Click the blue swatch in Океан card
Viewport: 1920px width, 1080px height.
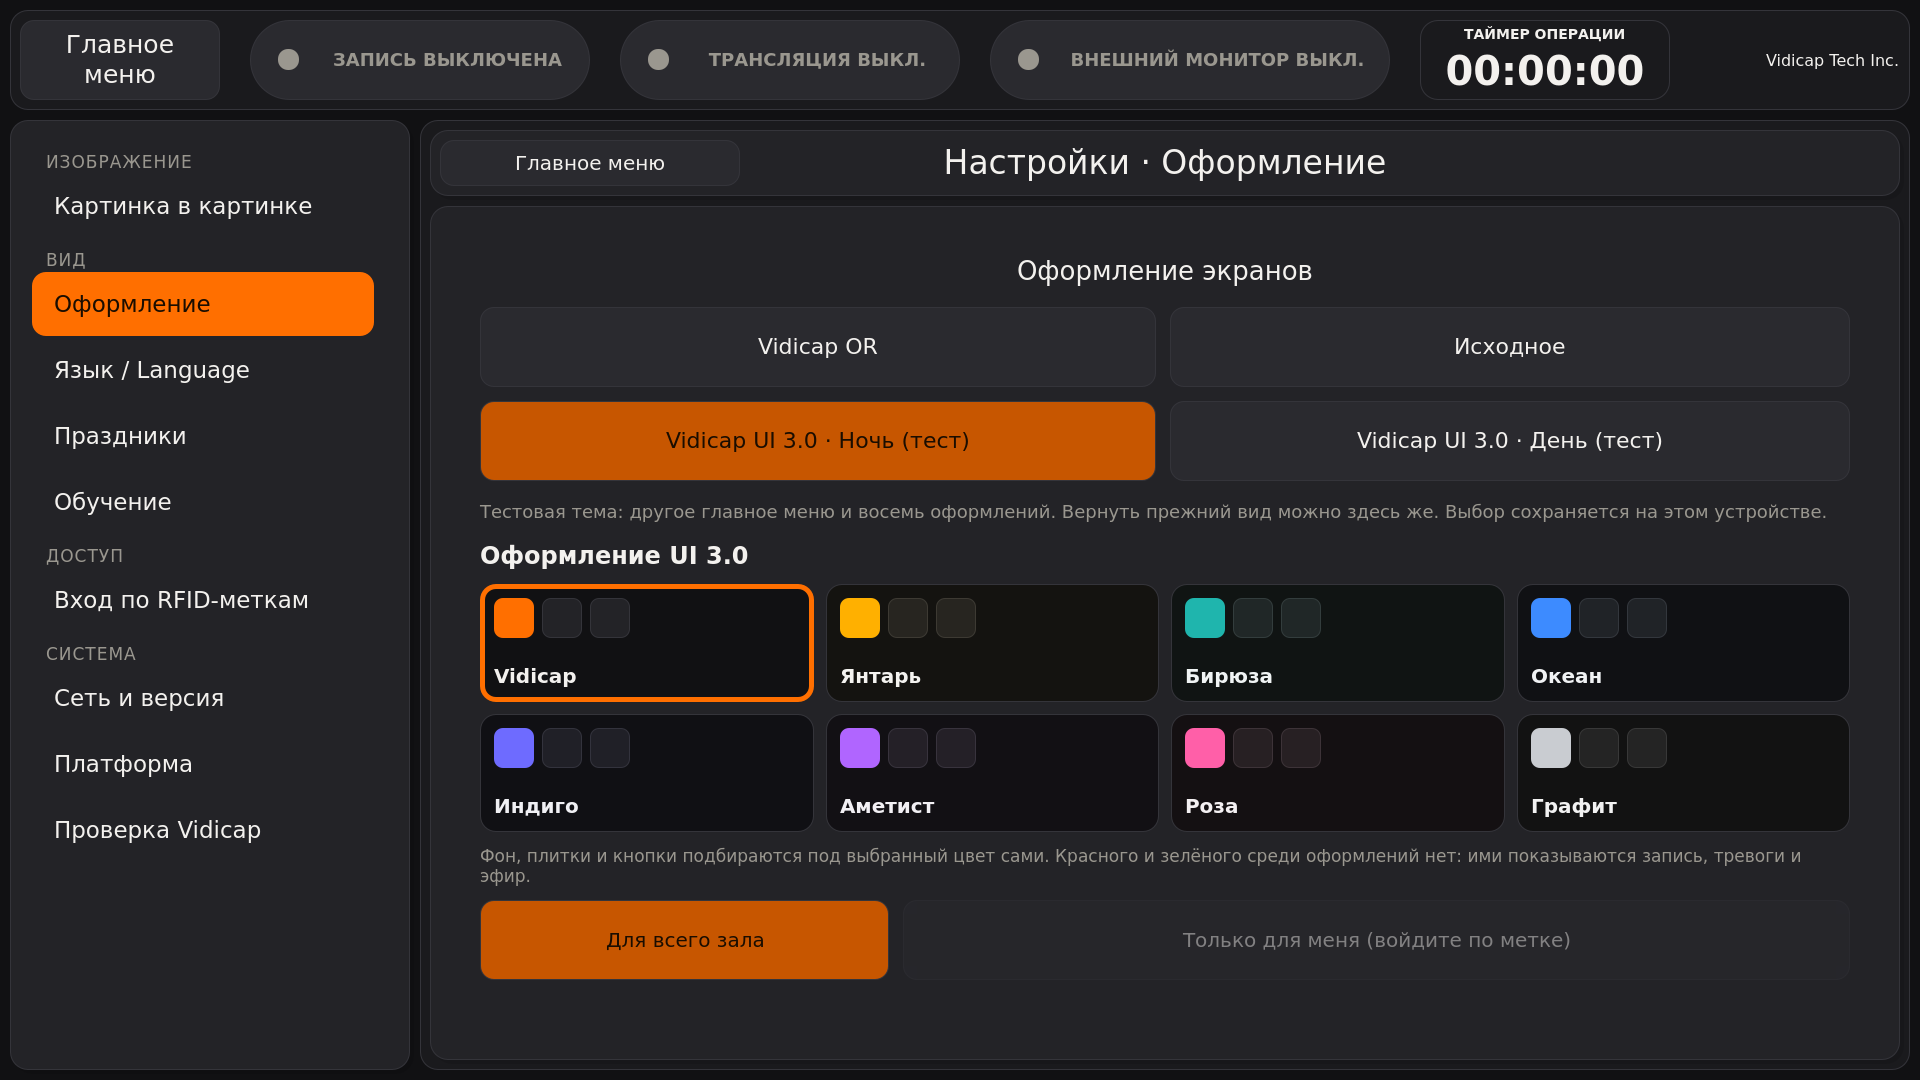tap(1551, 618)
